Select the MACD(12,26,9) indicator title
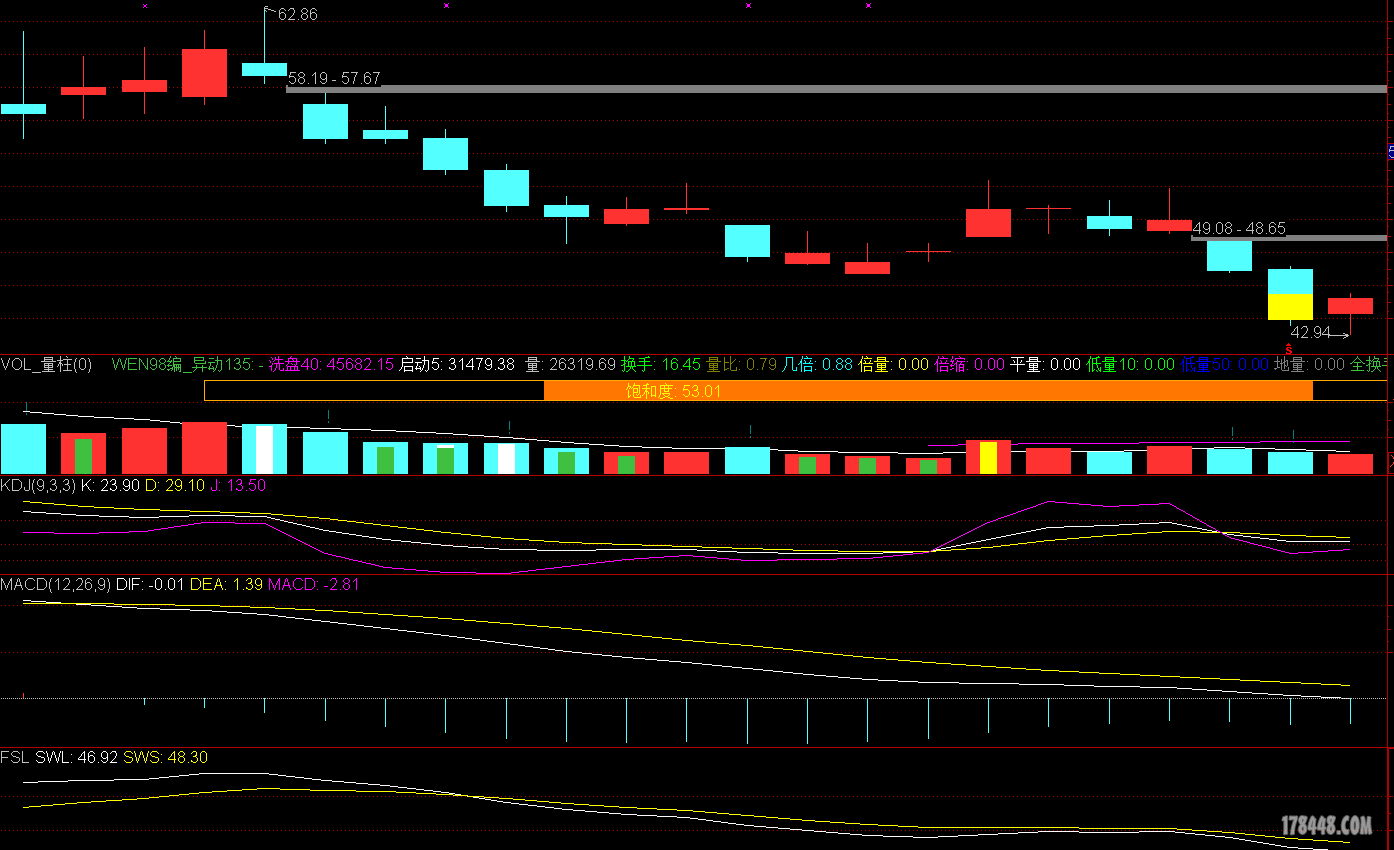 [56, 584]
